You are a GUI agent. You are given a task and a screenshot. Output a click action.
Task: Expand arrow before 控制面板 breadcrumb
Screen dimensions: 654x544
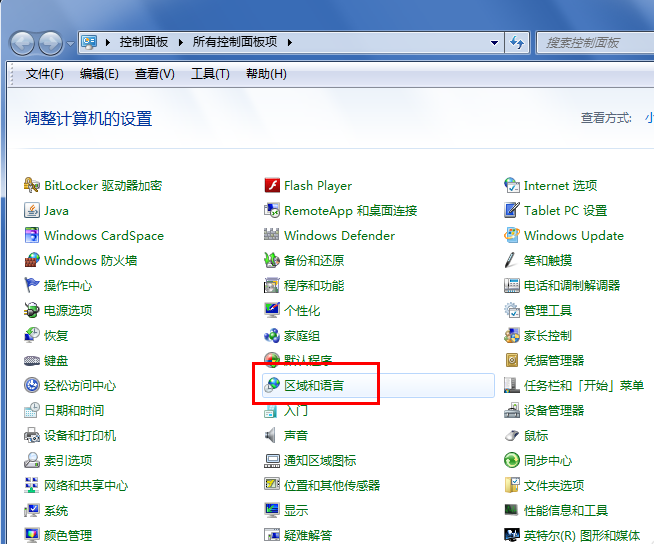108,43
